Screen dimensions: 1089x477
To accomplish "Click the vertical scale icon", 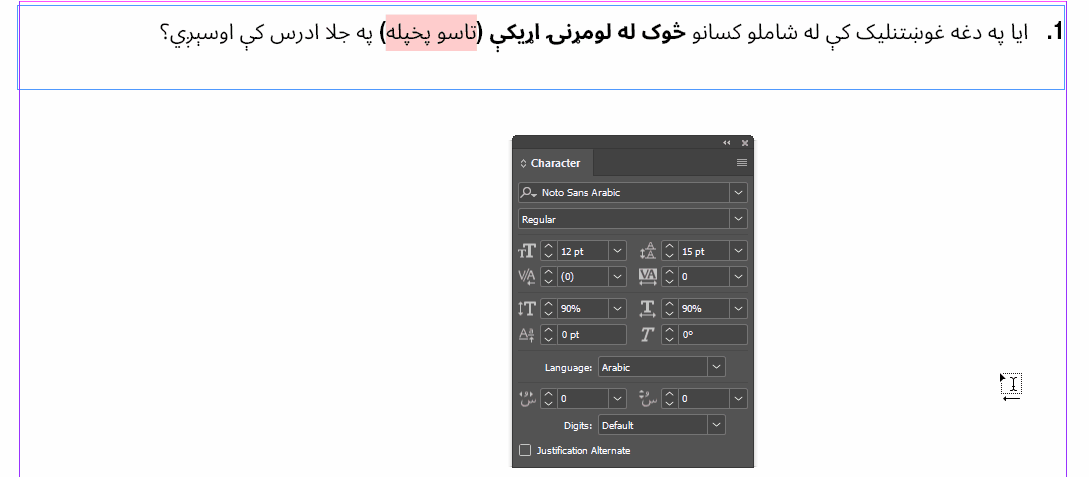I will (x=528, y=308).
